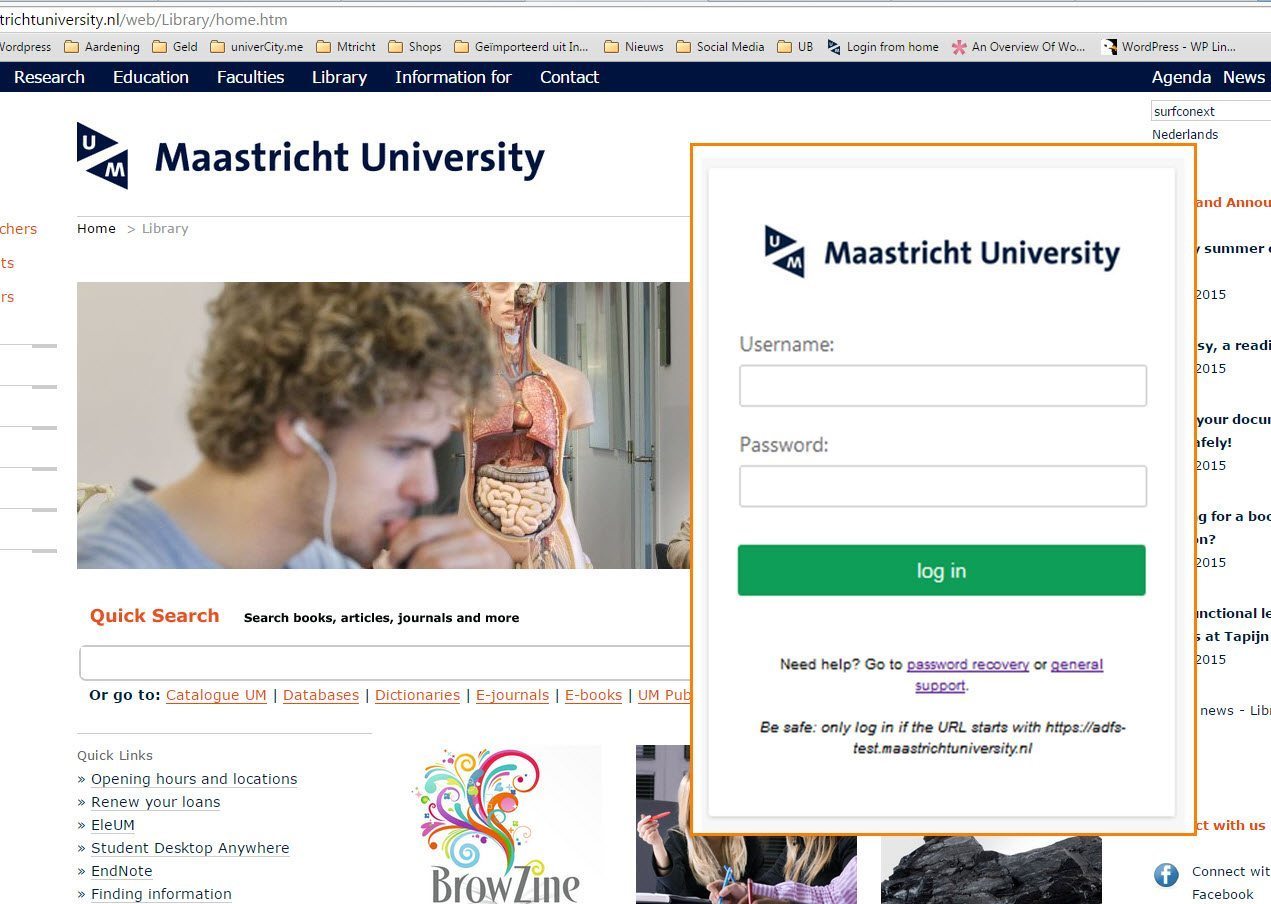
Task: Go to the E-journals link
Action: click(512, 695)
